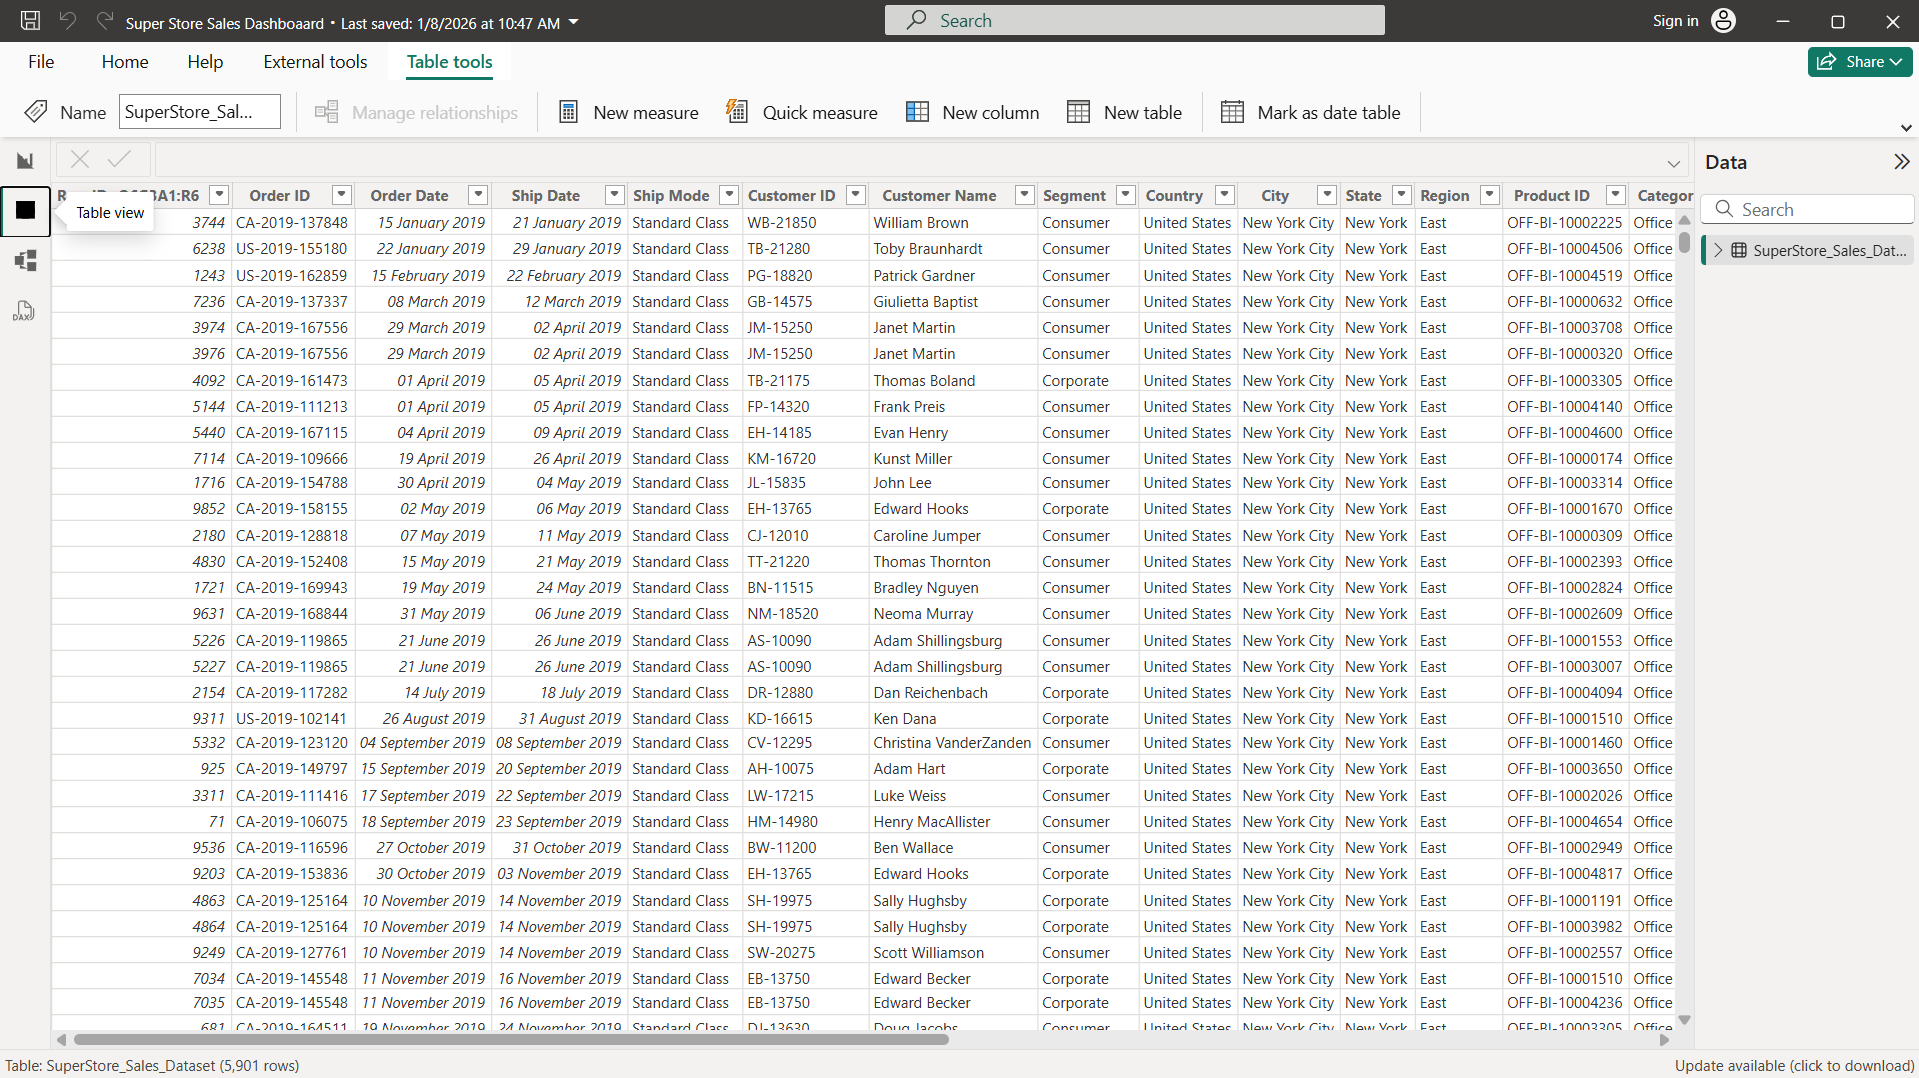Create a Quick measure

point(801,113)
